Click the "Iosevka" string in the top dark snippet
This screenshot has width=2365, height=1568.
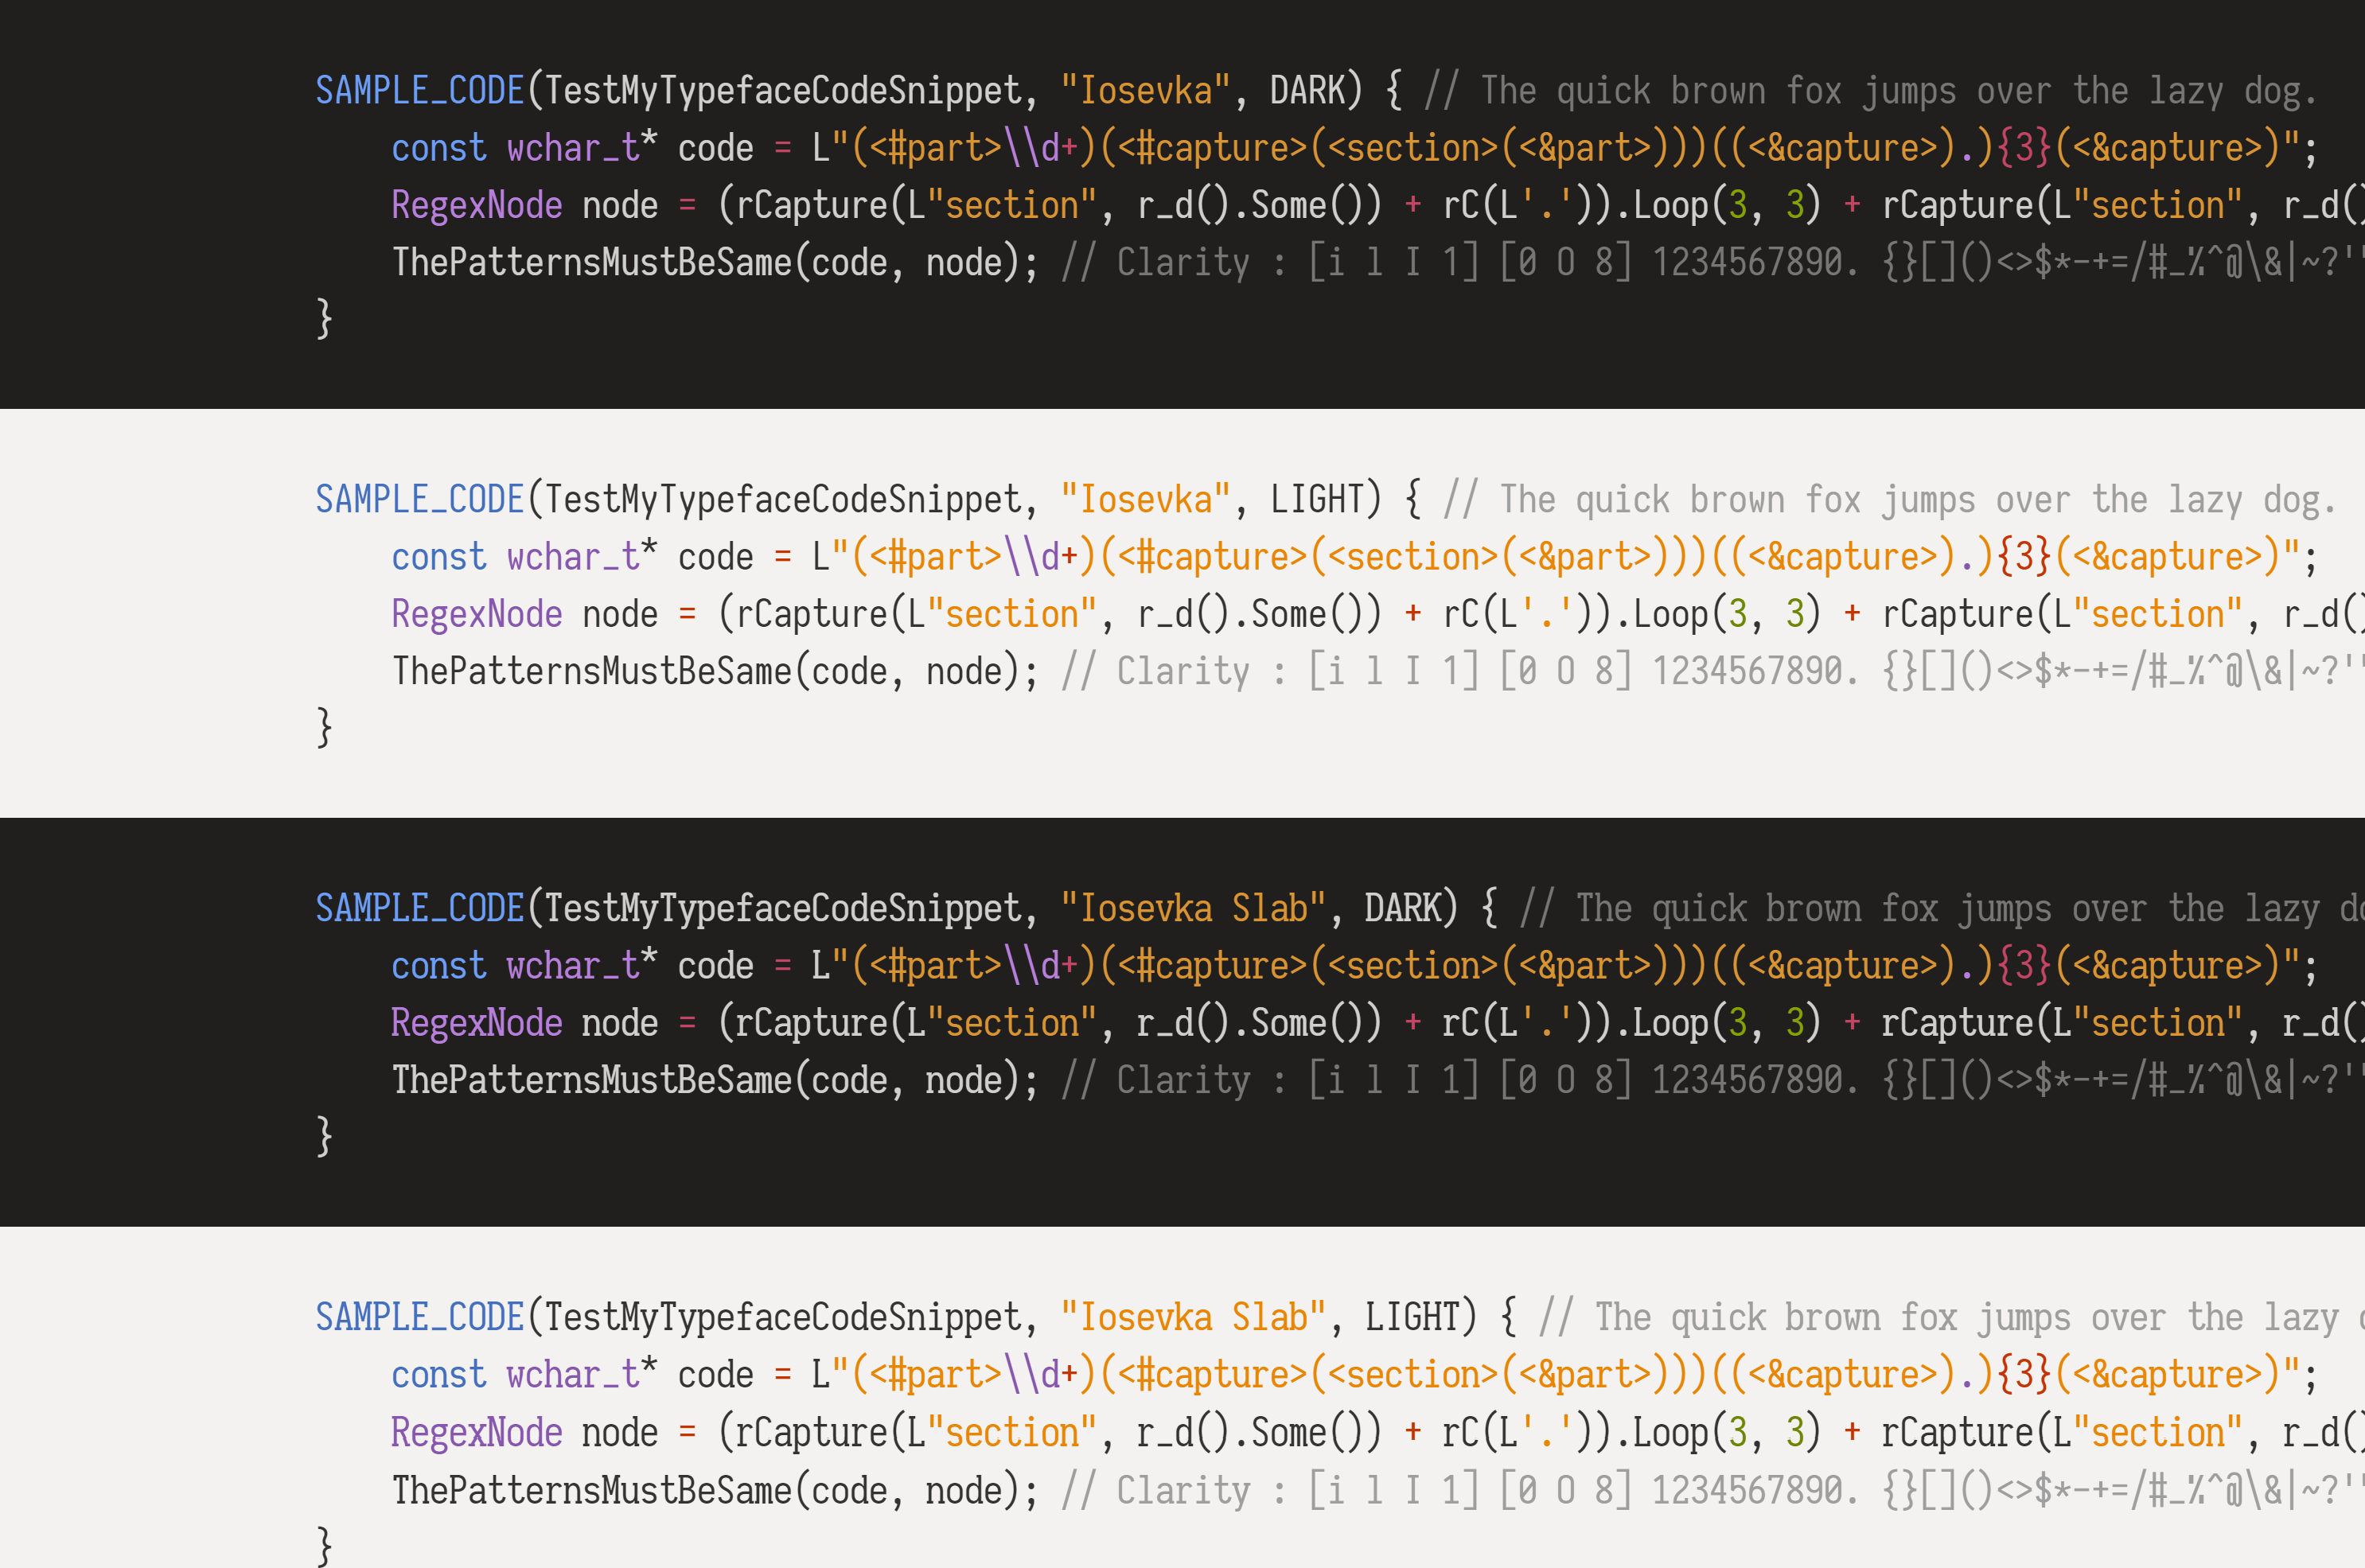(1145, 91)
